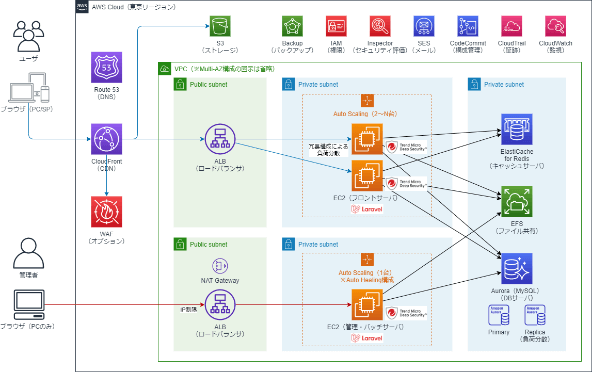Select the CloudTrail icon

point(512,26)
